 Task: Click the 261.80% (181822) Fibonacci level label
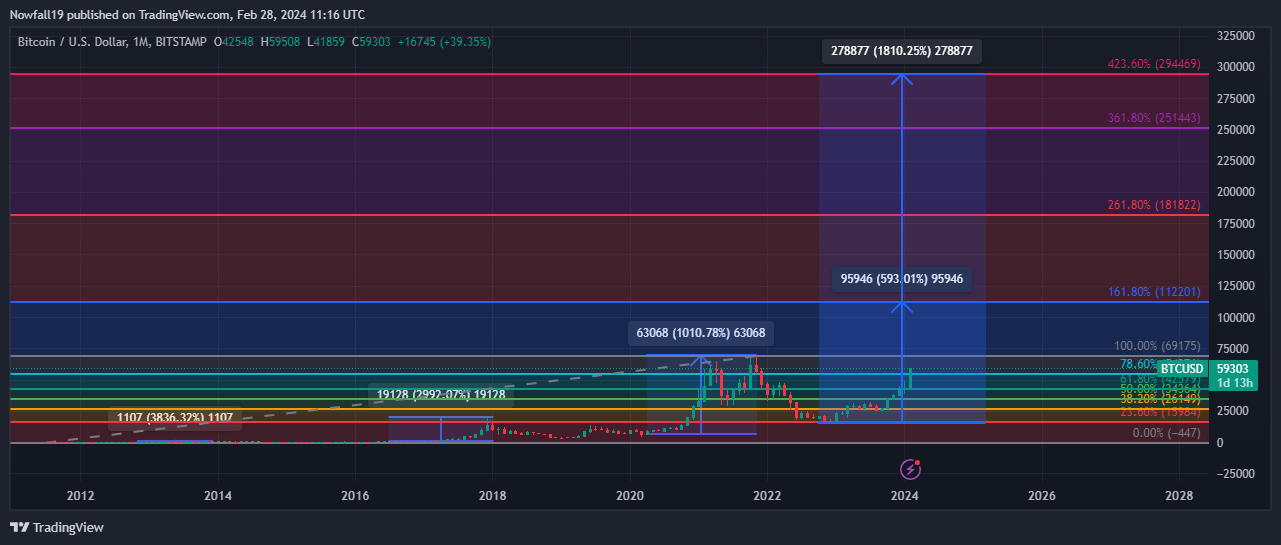1153,205
